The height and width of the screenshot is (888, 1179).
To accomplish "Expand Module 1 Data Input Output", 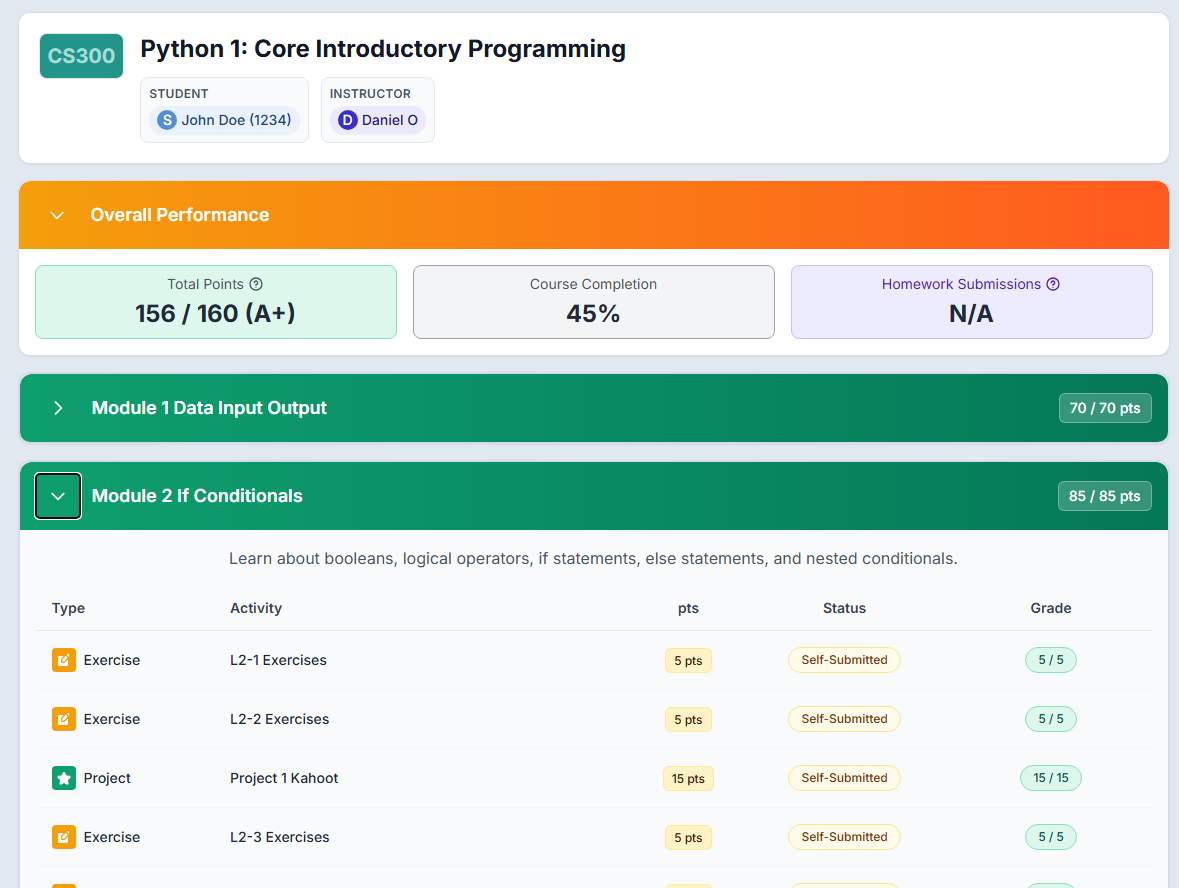I will 58,408.
